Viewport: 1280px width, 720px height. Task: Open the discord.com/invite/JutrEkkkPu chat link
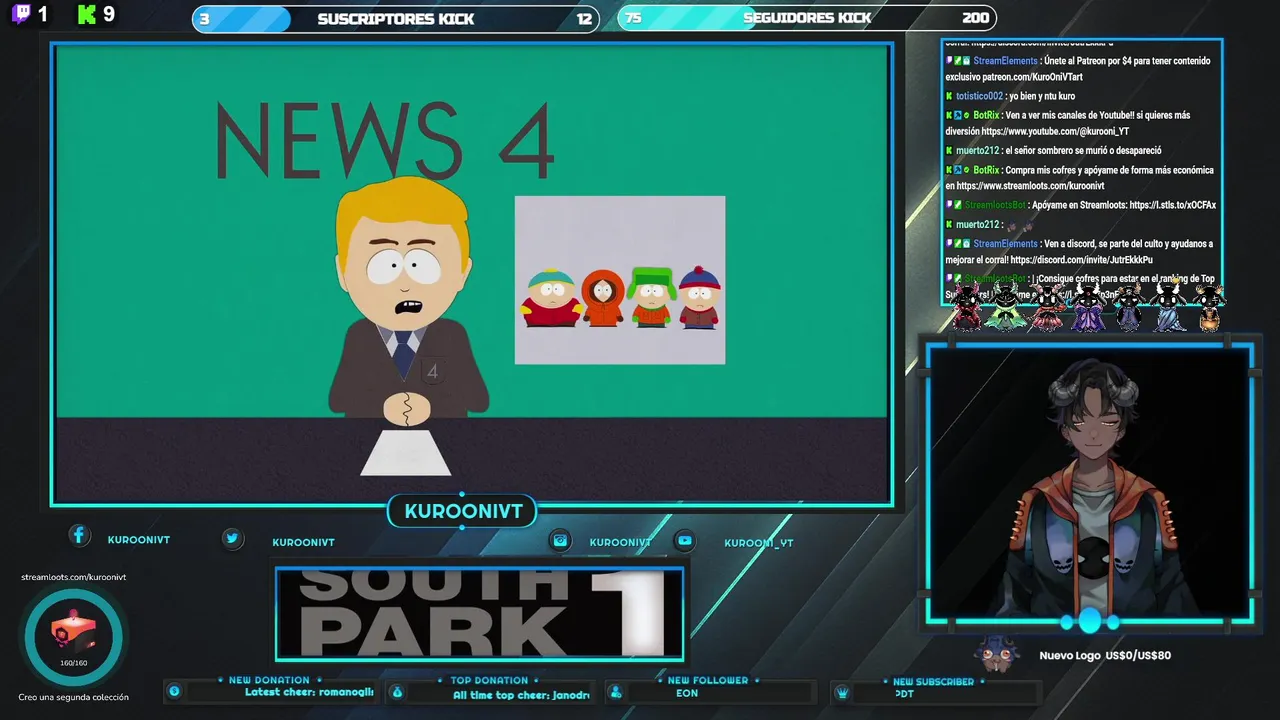[x=1081, y=260]
